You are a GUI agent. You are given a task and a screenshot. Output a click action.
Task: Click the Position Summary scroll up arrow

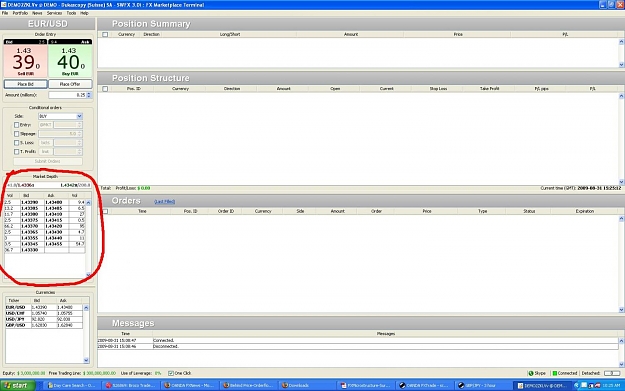621,41
